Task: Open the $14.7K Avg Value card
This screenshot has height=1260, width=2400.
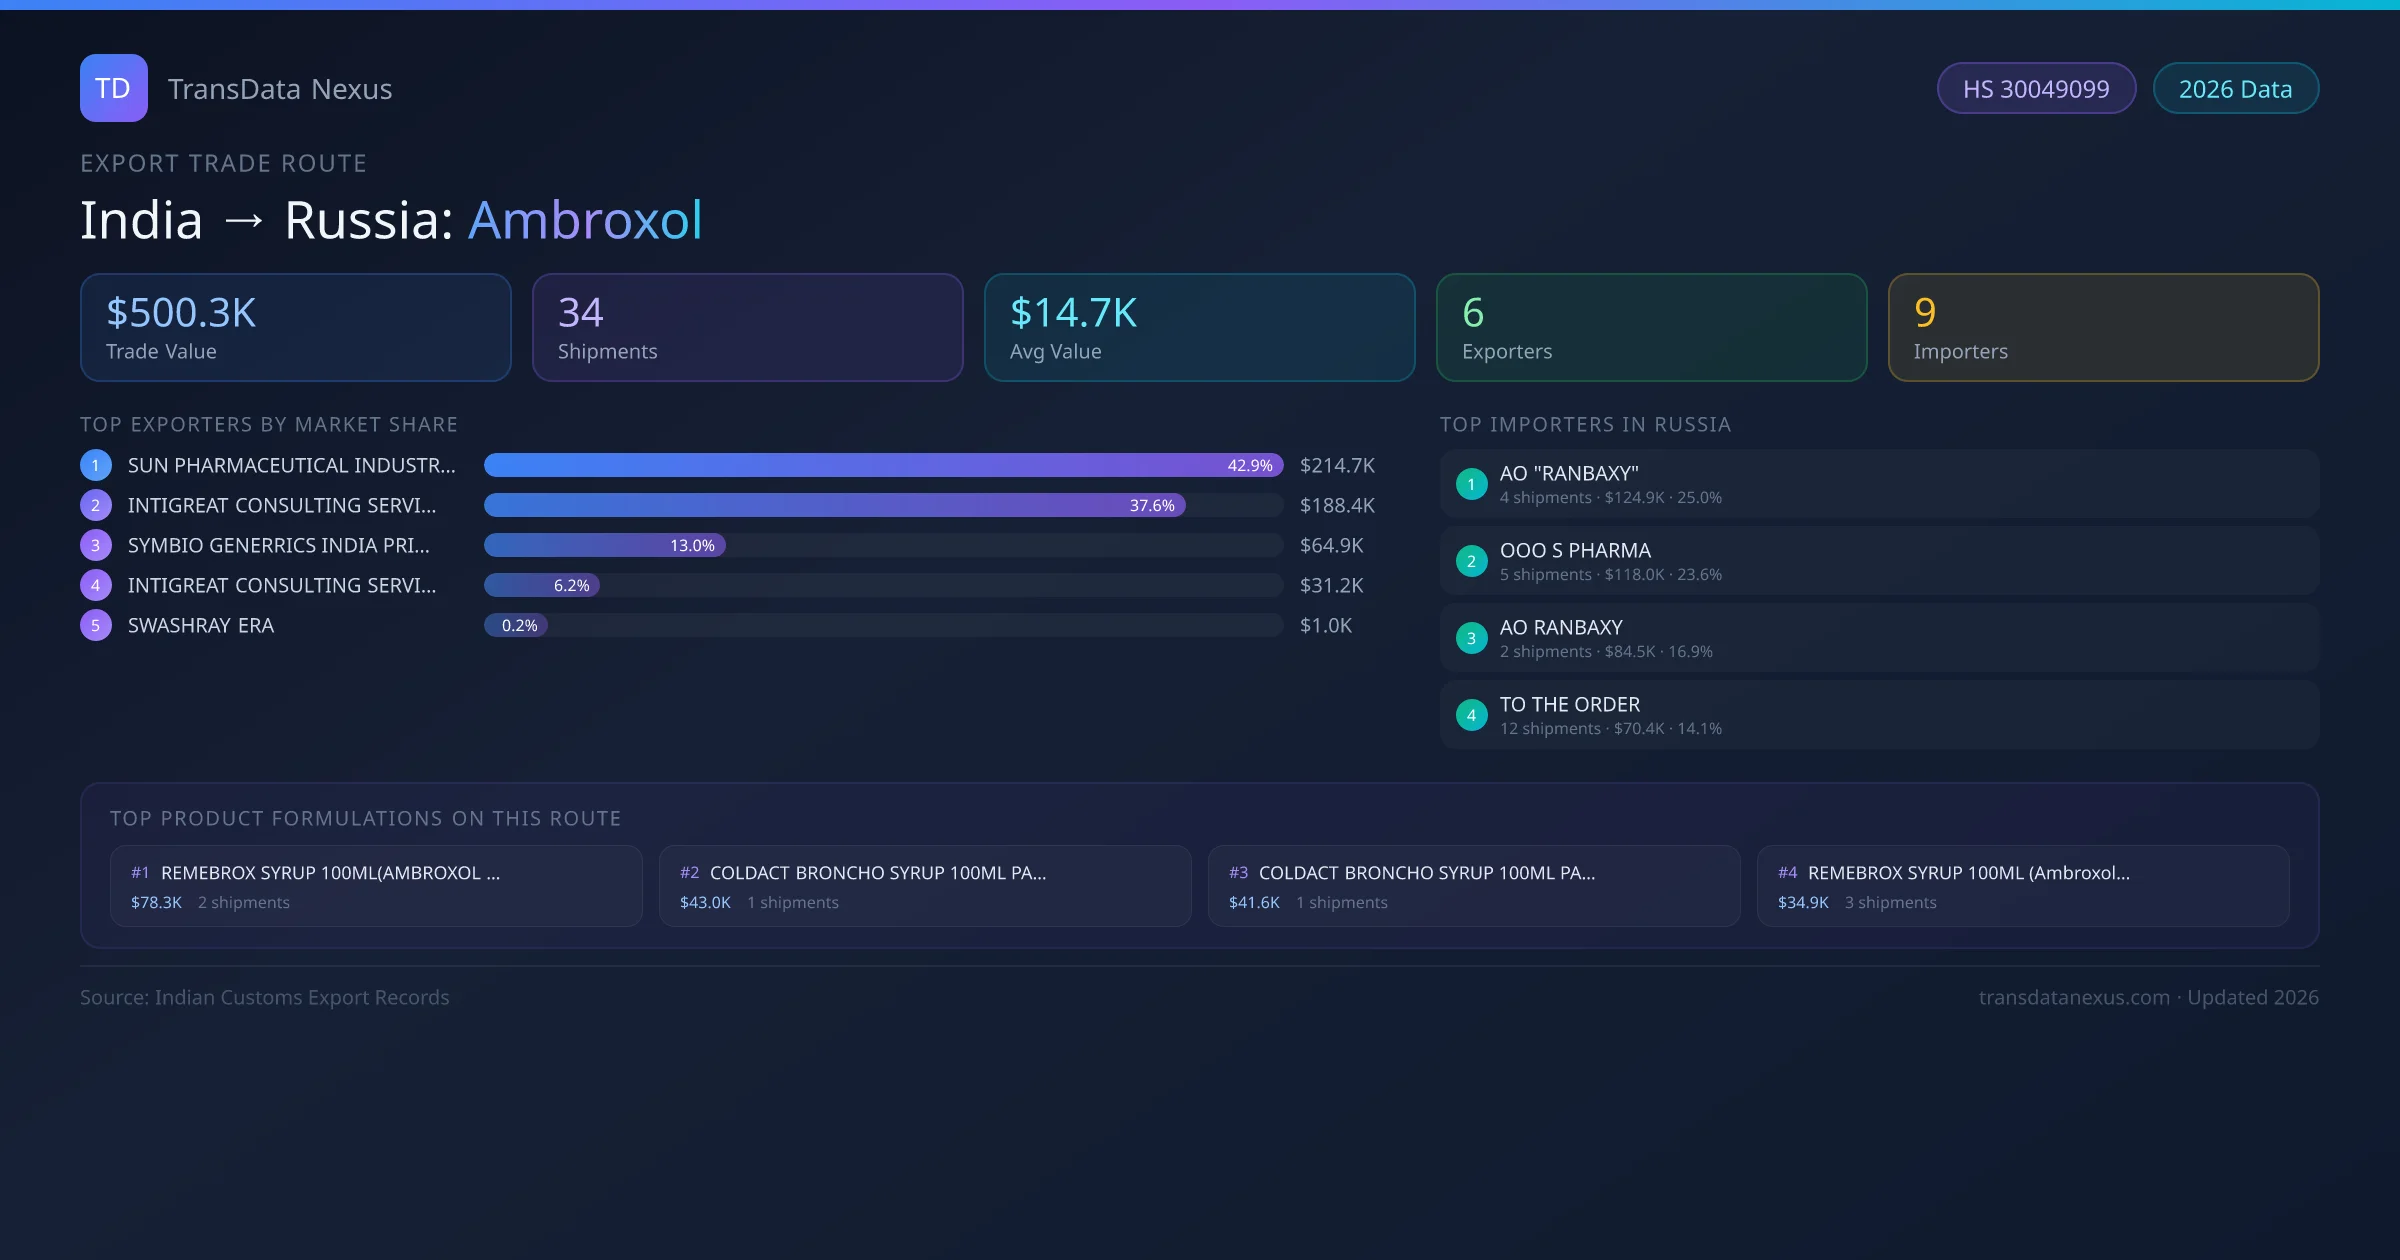Action: (x=1199, y=327)
